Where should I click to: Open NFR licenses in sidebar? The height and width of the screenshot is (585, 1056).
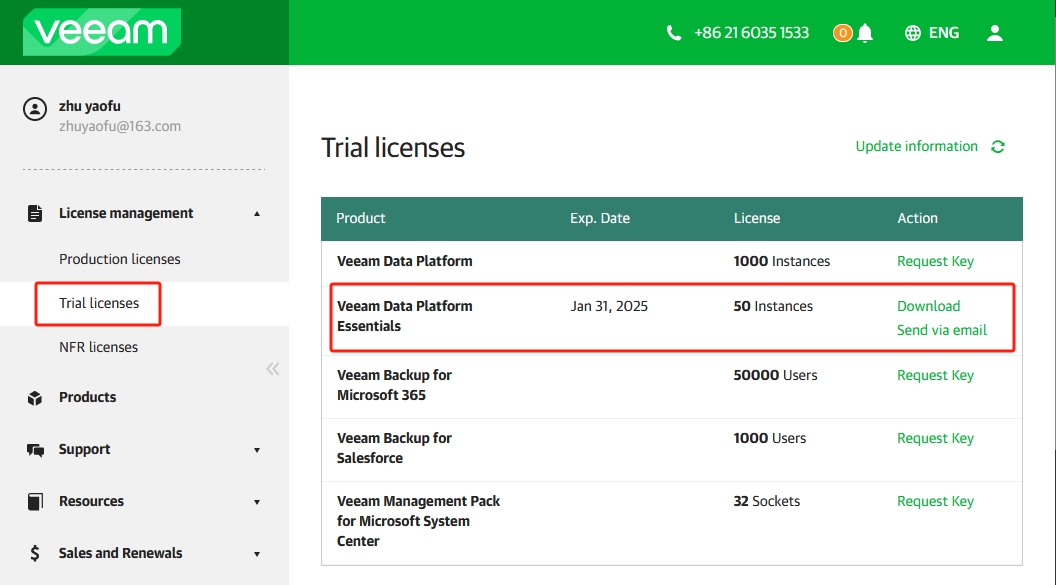click(x=98, y=347)
